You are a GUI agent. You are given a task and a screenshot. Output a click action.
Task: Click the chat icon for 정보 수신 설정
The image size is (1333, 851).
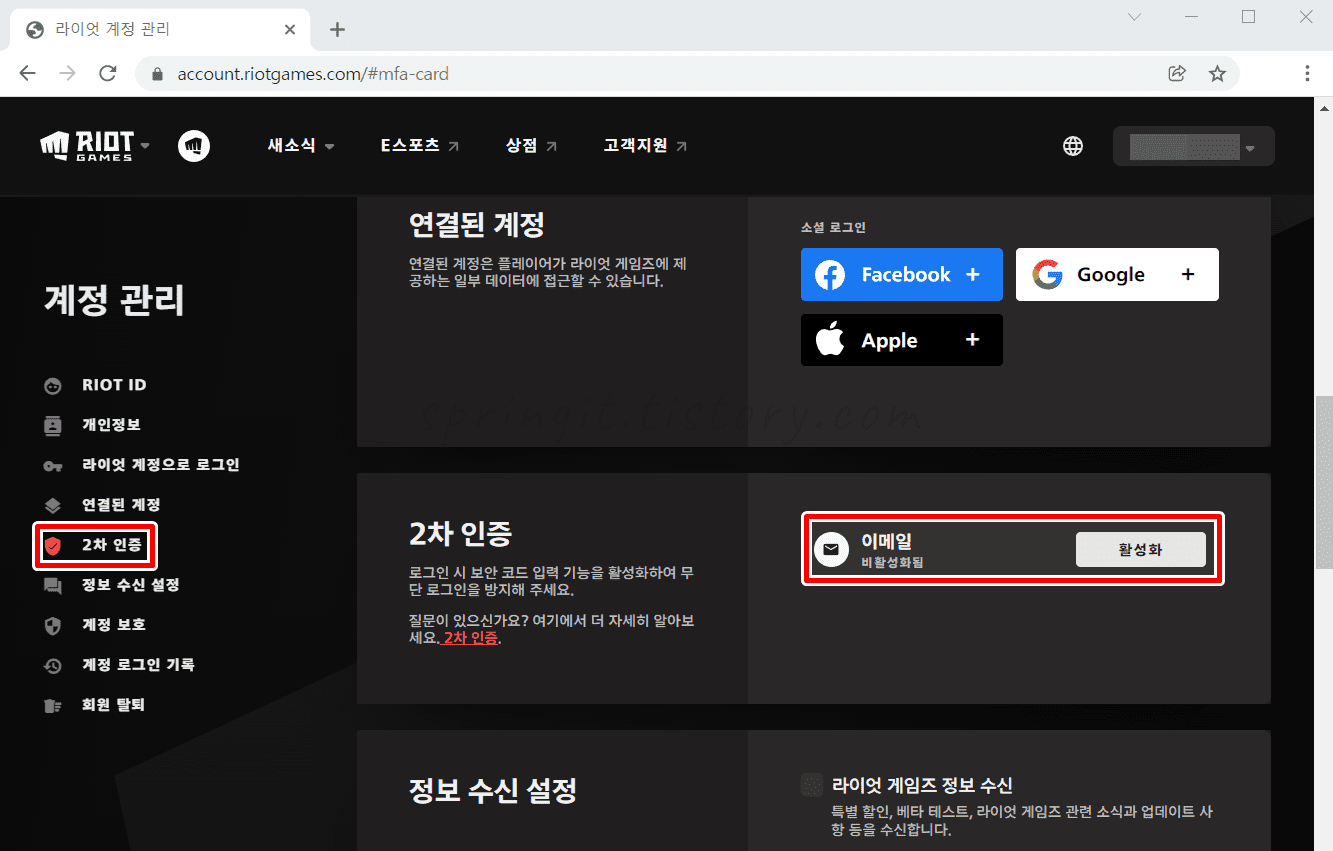click(x=53, y=586)
